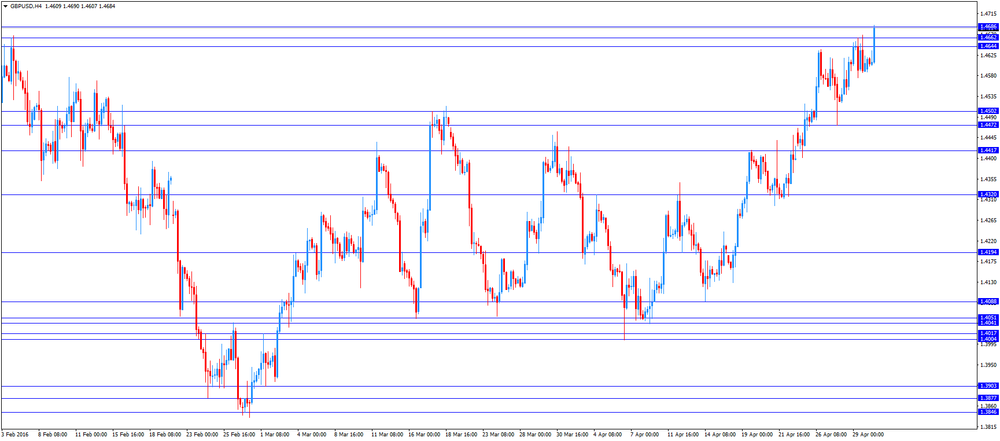This screenshot has width=1000, height=441.
Task: Click the 11 Feb 00:00 time label
Action: (x=90, y=435)
